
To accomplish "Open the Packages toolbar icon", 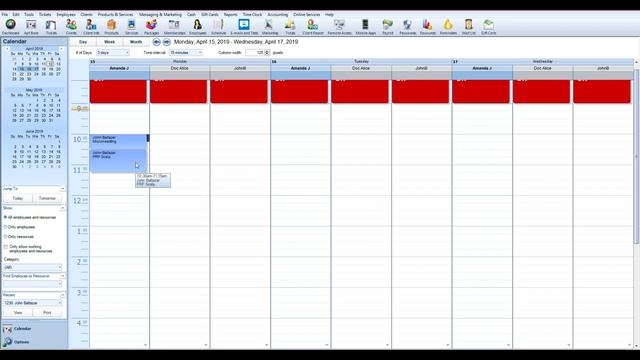I will click(151, 27).
